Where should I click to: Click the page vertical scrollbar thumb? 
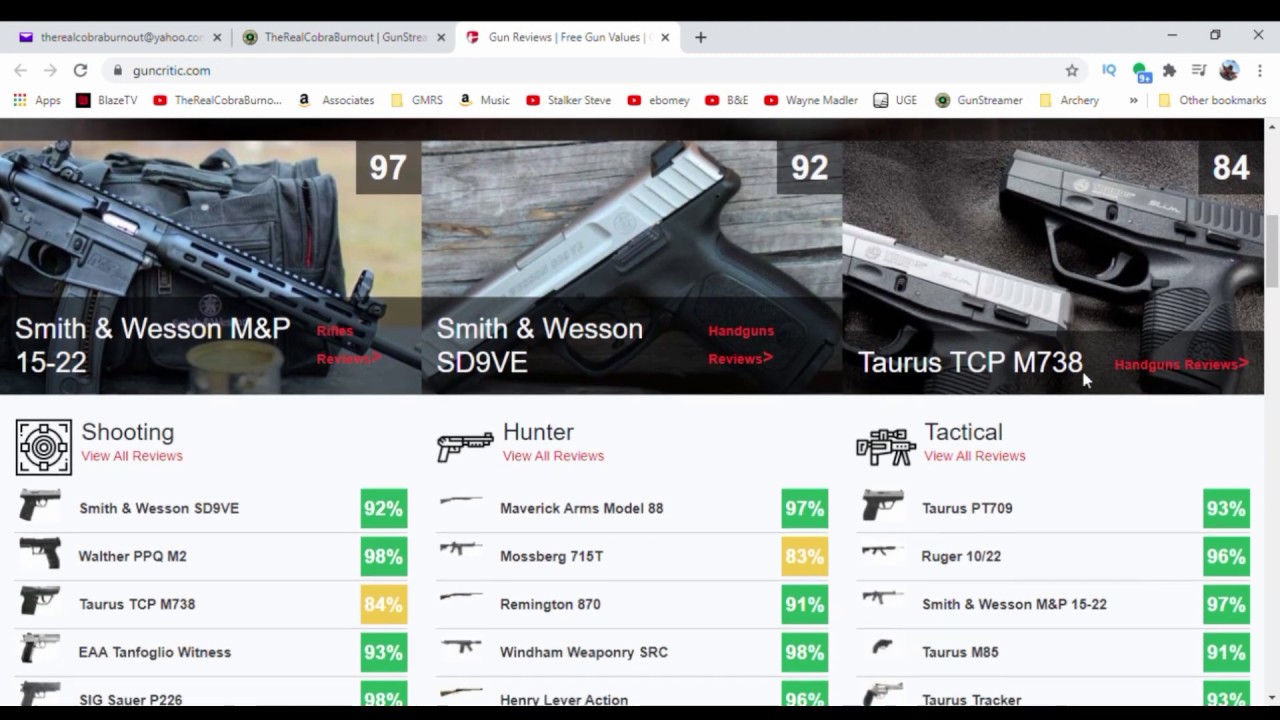pyautogui.click(x=1272, y=250)
